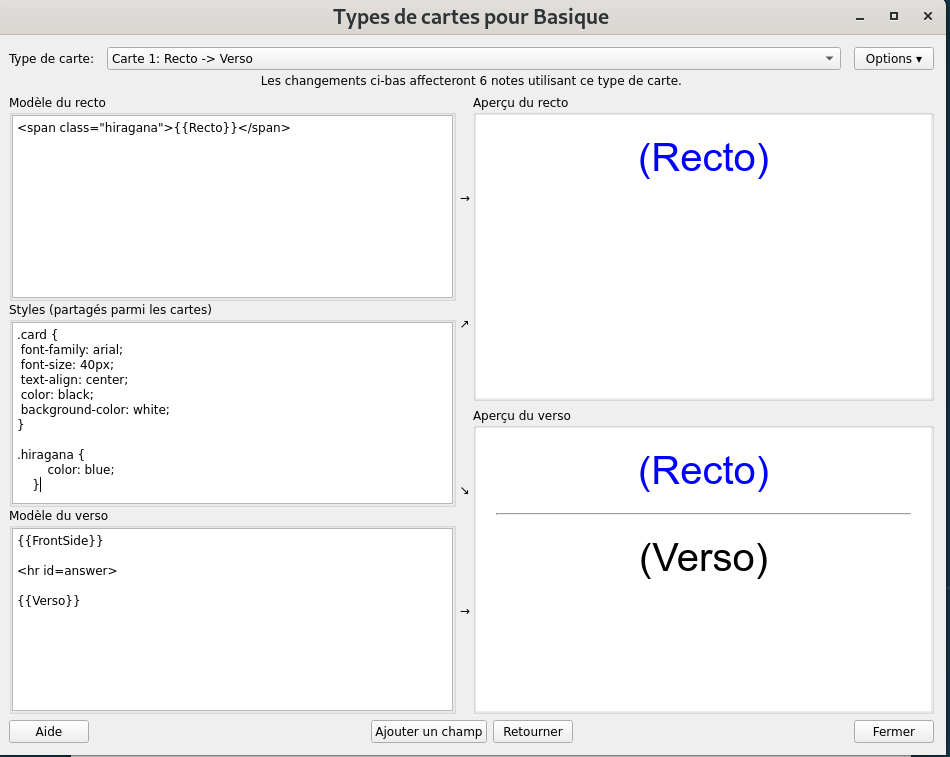Expand the Options menu button
The height and width of the screenshot is (757, 950).
click(x=893, y=59)
